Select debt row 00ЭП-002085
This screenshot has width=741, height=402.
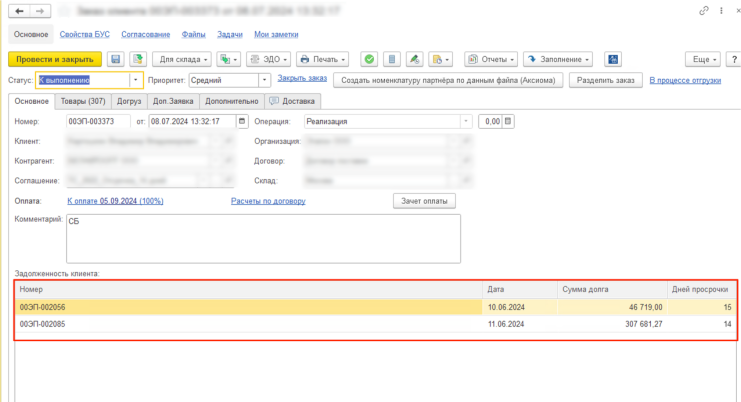coord(250,324)
